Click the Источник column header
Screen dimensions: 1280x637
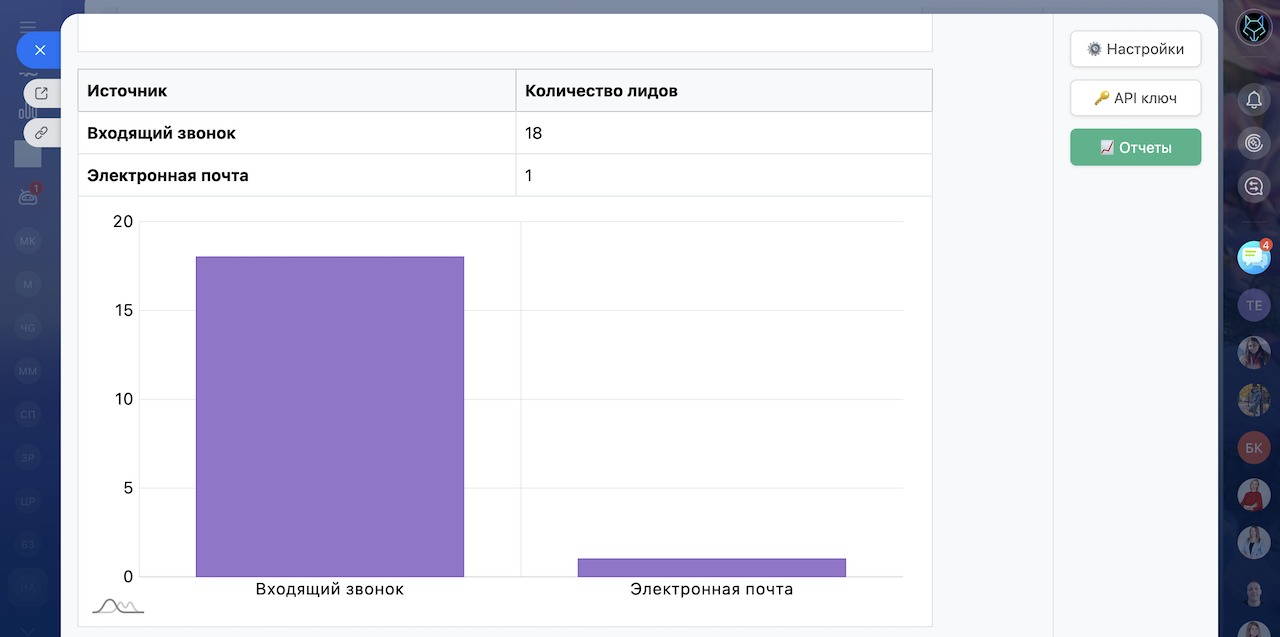pyautogui.click(x=297, y=91)
